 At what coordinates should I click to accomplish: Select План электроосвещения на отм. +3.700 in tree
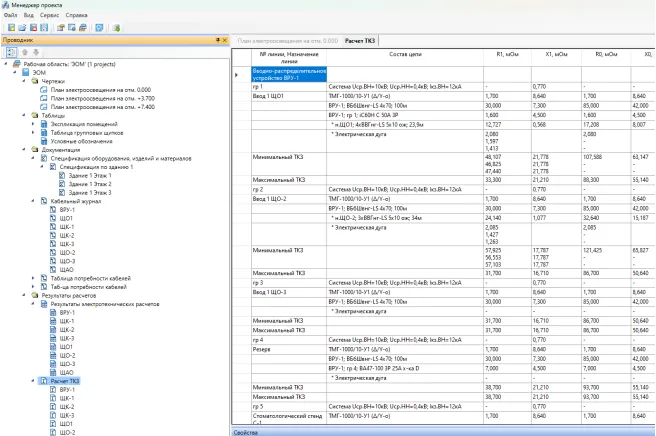click(102, 98)
